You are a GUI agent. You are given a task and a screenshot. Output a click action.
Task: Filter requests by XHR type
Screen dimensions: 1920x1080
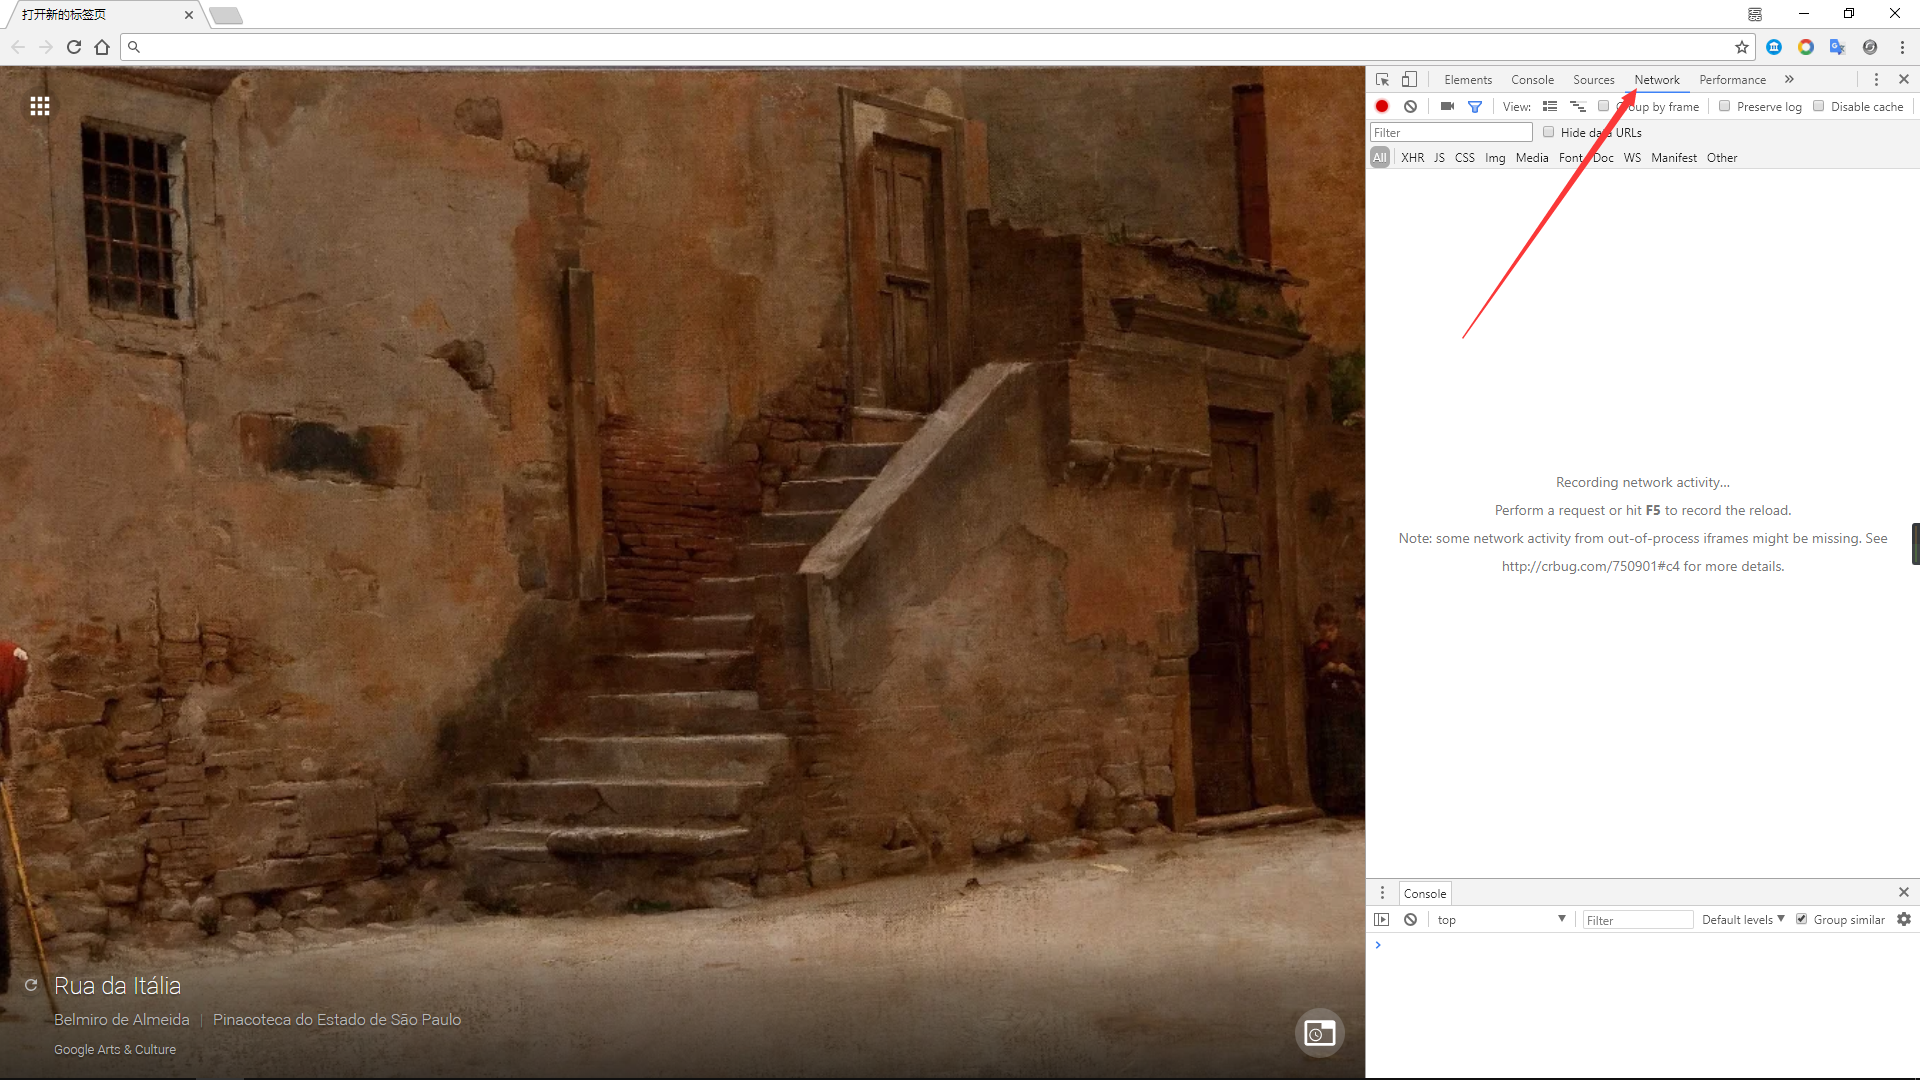pyautogui.click(x=1412, y=158)
